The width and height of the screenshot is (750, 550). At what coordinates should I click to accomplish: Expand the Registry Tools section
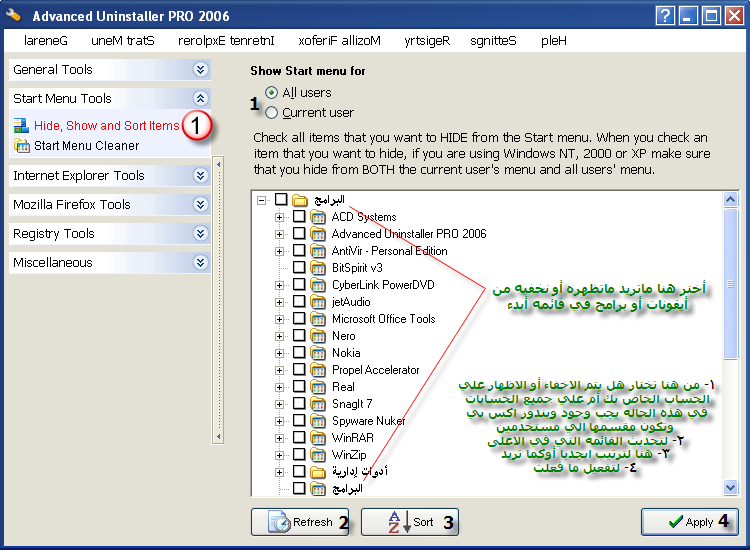(200, 233)
